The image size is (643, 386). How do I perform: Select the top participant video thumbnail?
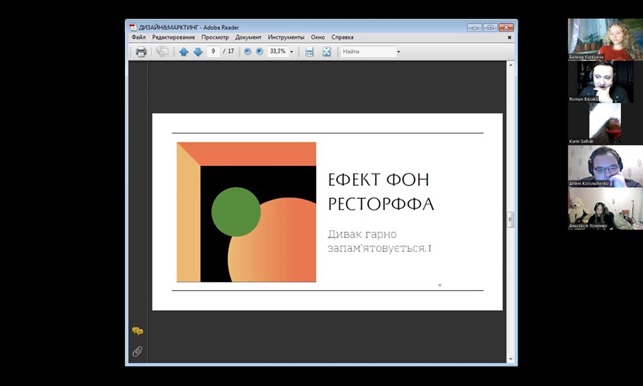point(605,39)
